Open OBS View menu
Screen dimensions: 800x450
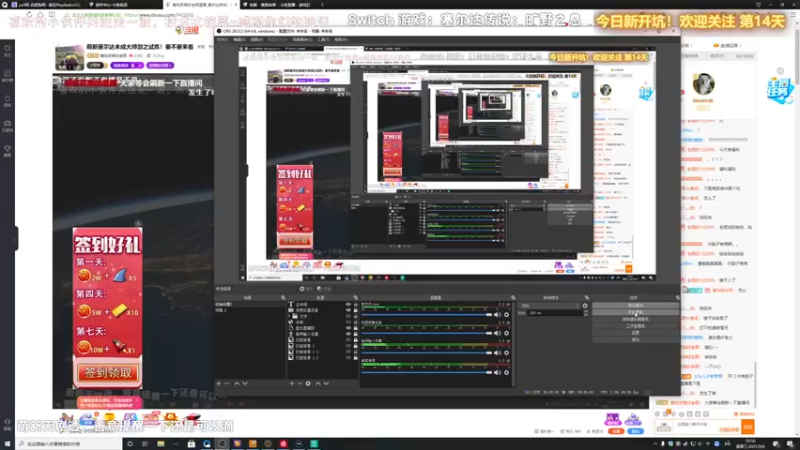point(257,39)
